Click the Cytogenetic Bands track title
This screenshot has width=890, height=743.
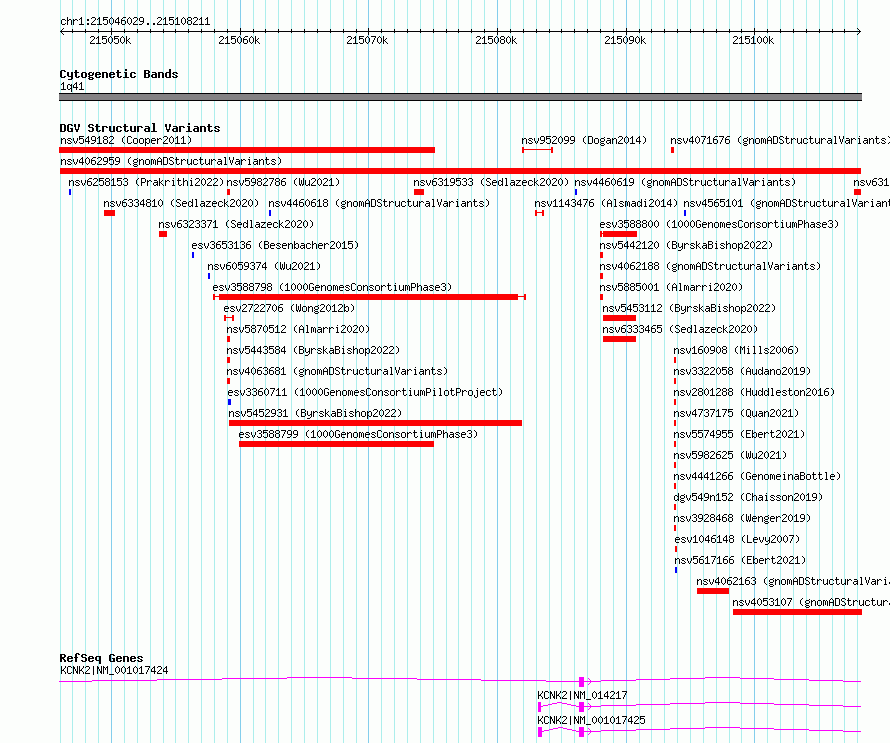(119, 74)
